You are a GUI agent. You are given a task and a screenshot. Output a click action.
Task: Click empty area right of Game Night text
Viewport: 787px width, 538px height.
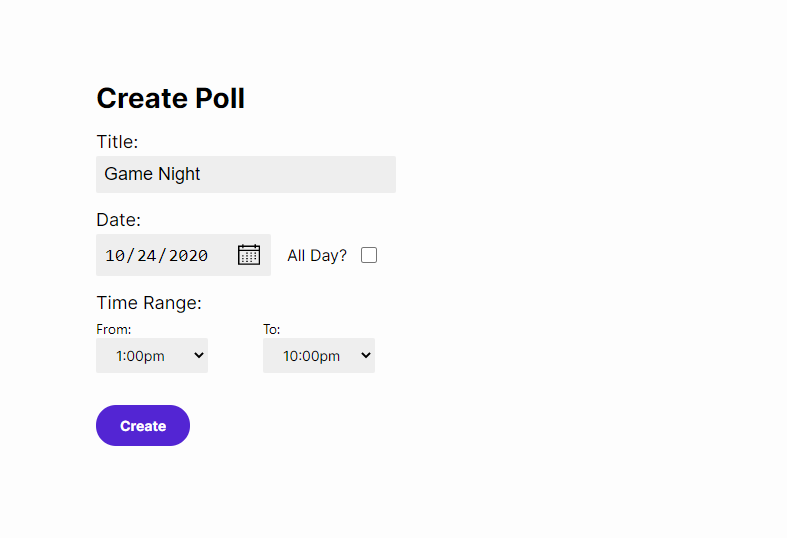point(297,174)
